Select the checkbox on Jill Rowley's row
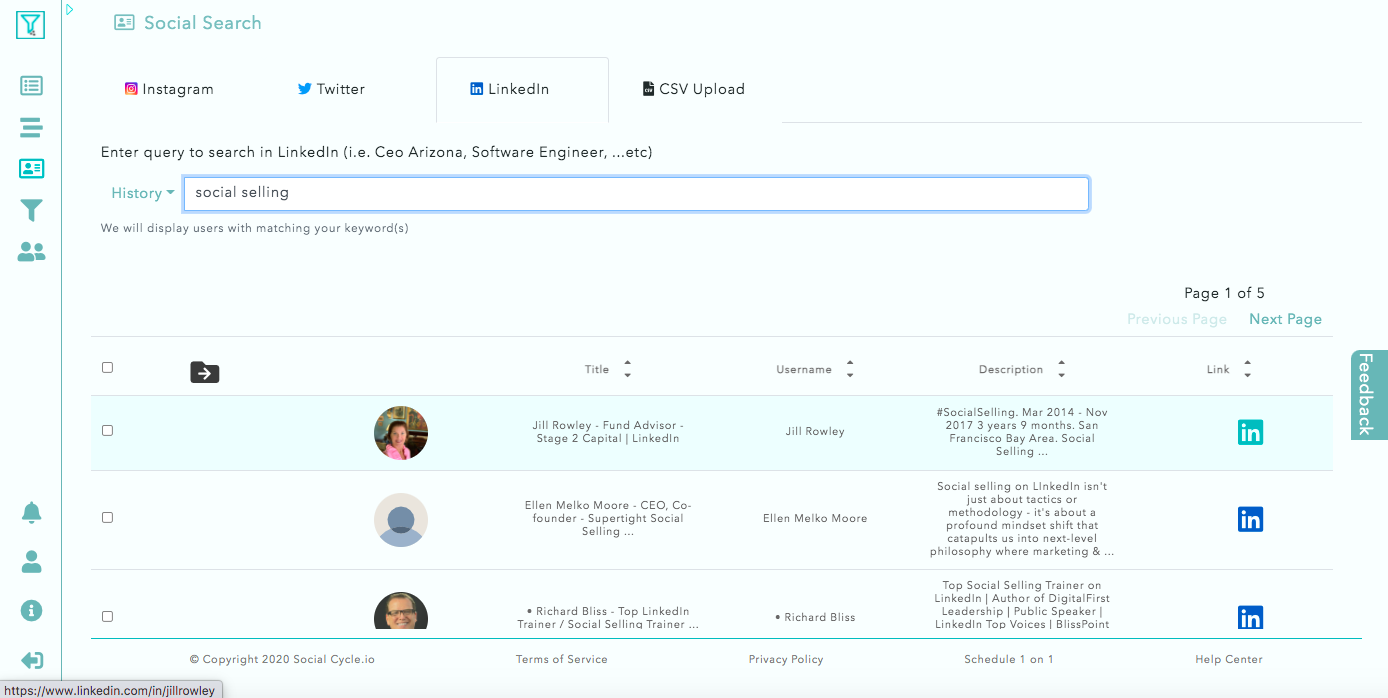 [x=107, y=432]
